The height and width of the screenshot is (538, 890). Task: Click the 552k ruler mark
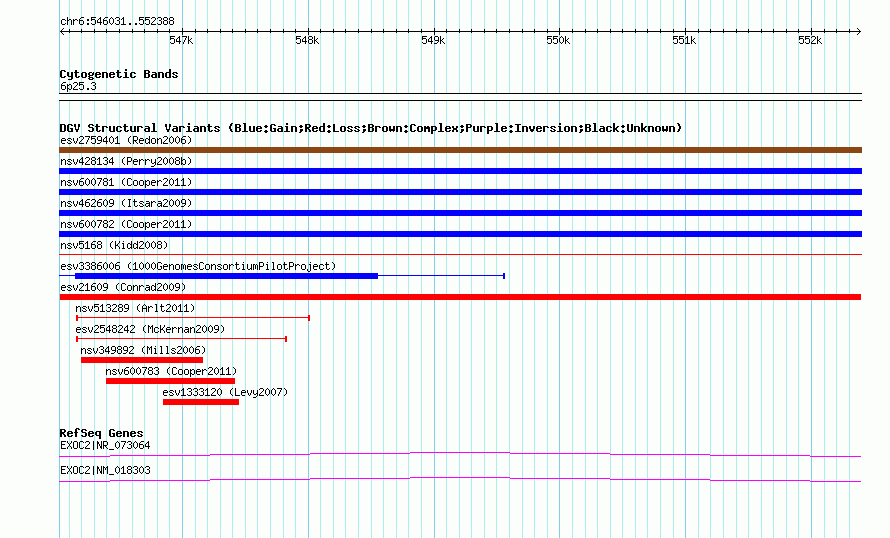(x=810, y=40)
